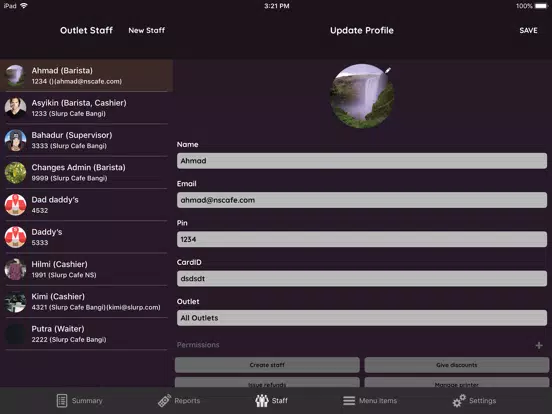Toggle the Give discounts permission

tap(457, 365)
